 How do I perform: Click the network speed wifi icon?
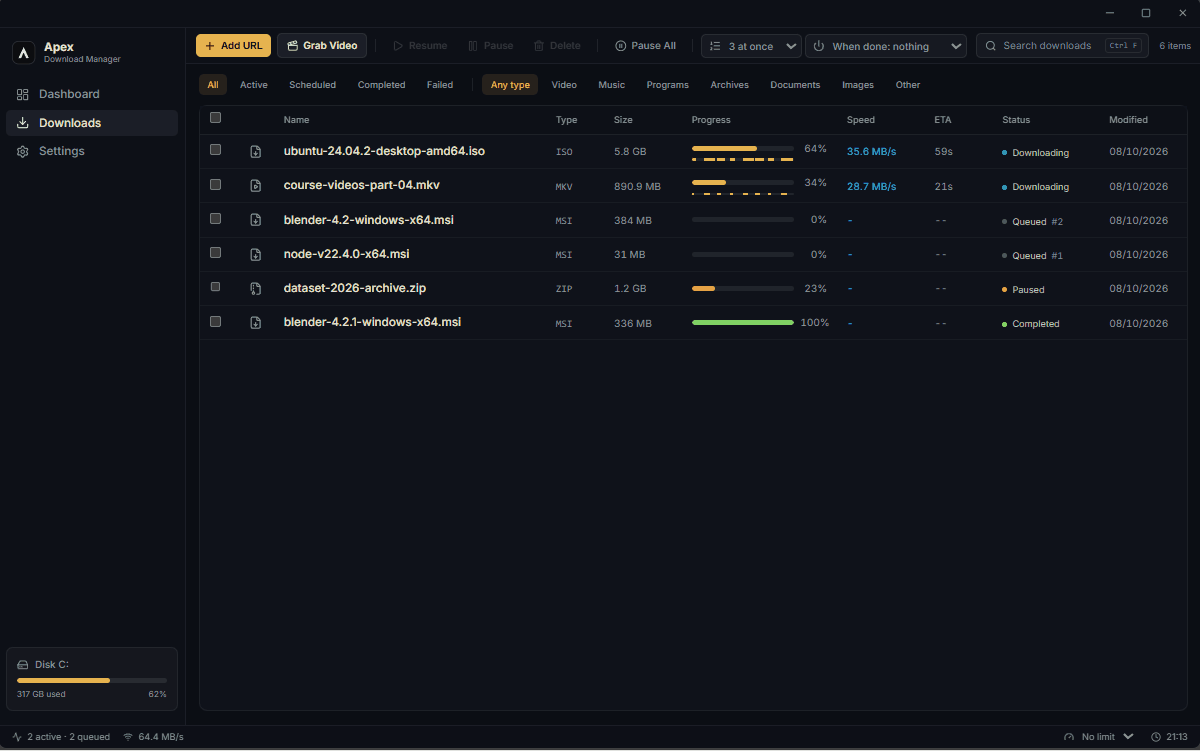(x=128, y=737)
